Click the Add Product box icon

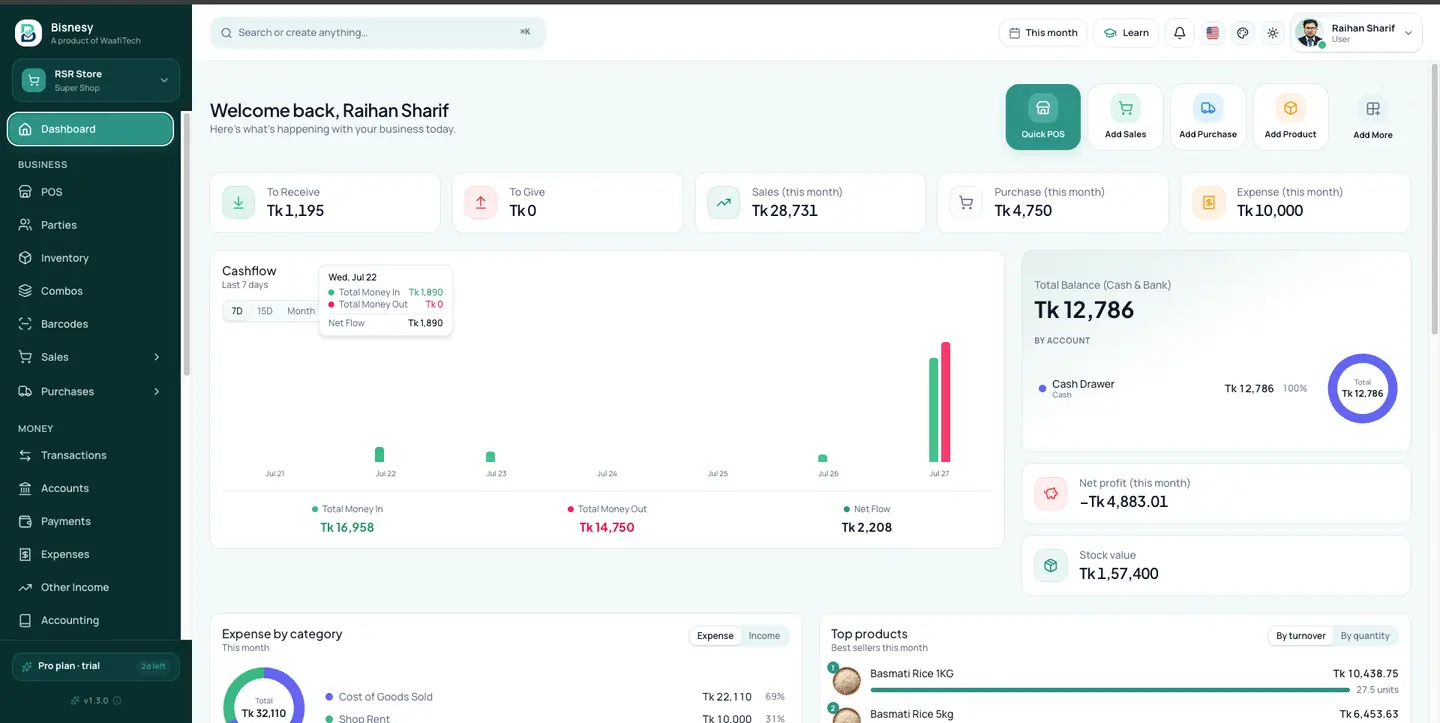point(1290,108)
